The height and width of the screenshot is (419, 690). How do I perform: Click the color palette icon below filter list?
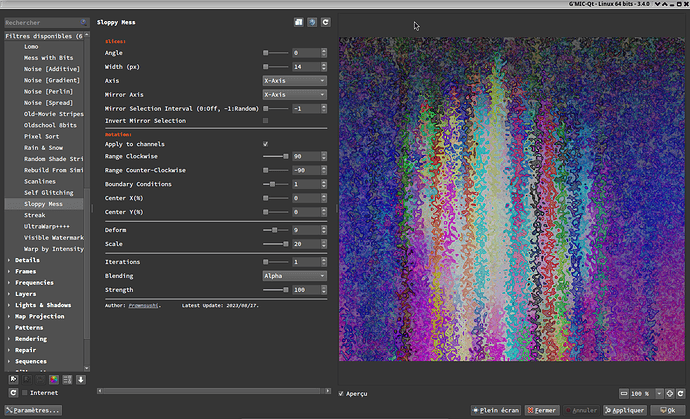[x=54, y=379]
